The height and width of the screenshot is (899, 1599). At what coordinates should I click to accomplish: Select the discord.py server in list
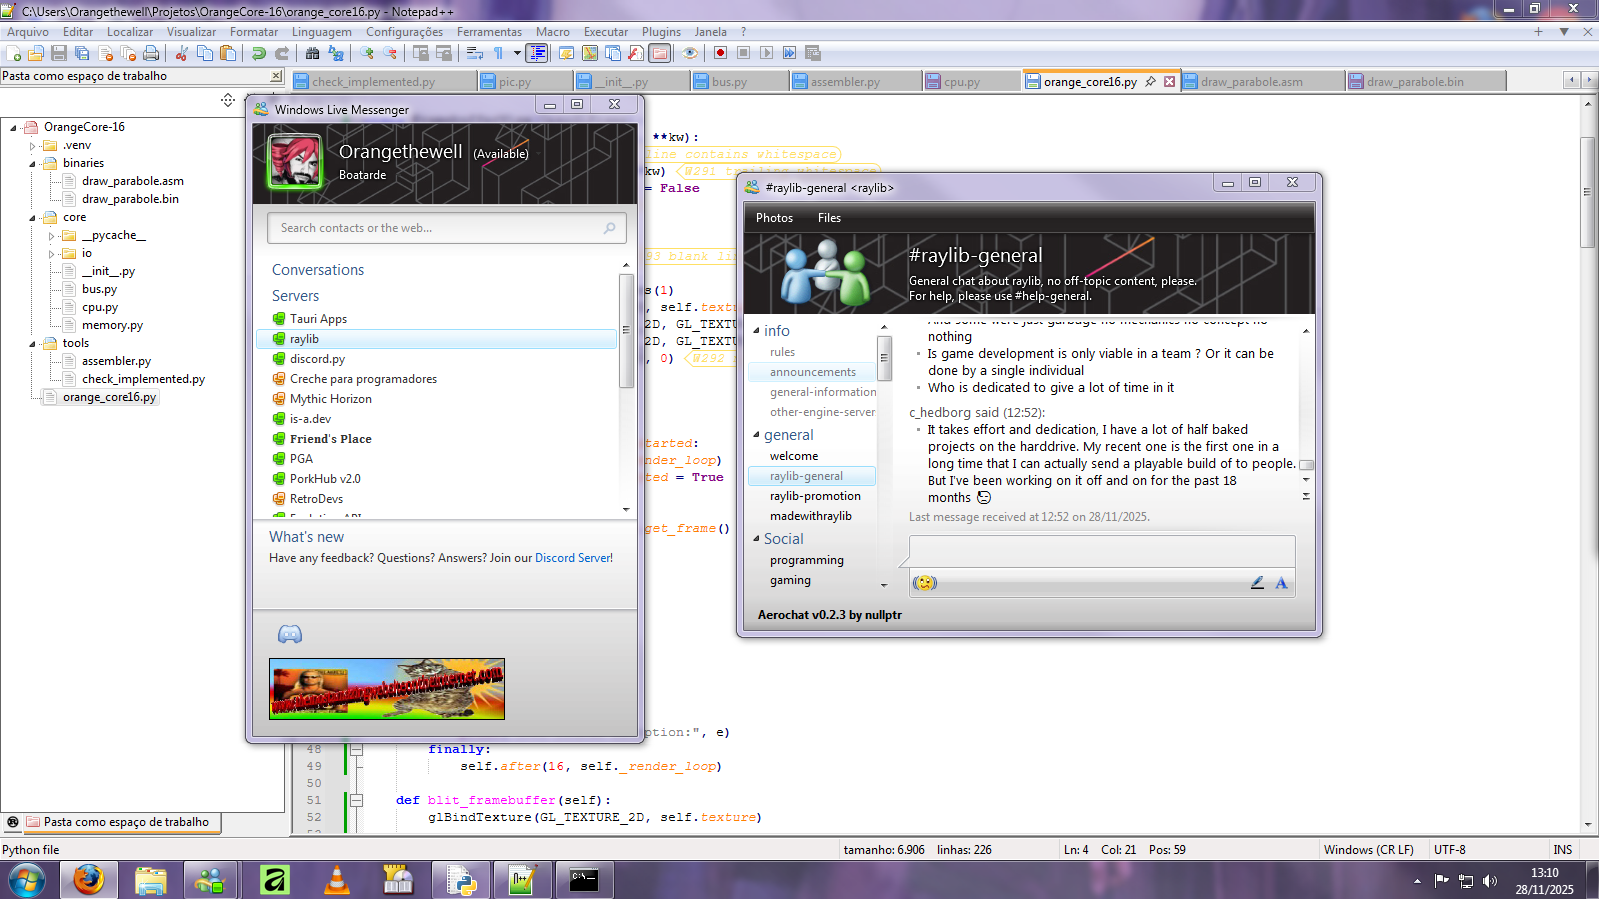317,359
